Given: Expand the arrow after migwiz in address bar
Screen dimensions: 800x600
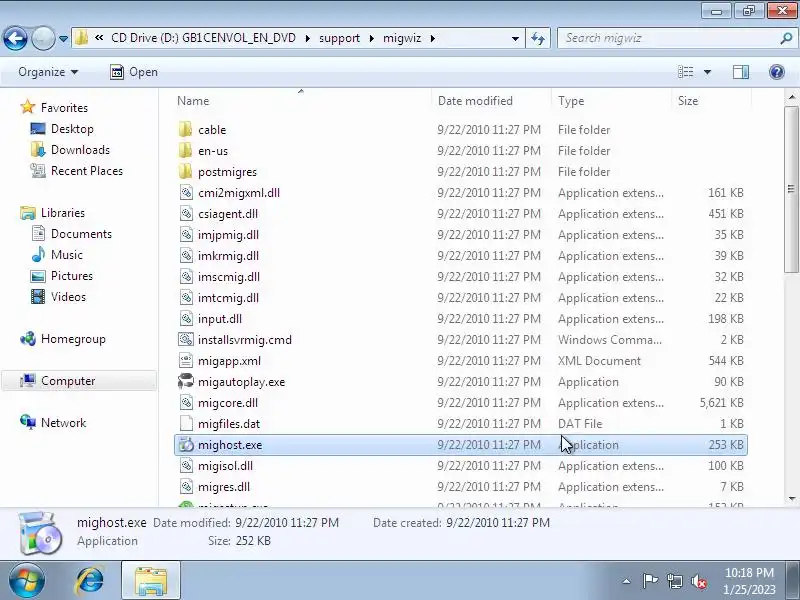Looking at the screenshot, I should point(433,38).
